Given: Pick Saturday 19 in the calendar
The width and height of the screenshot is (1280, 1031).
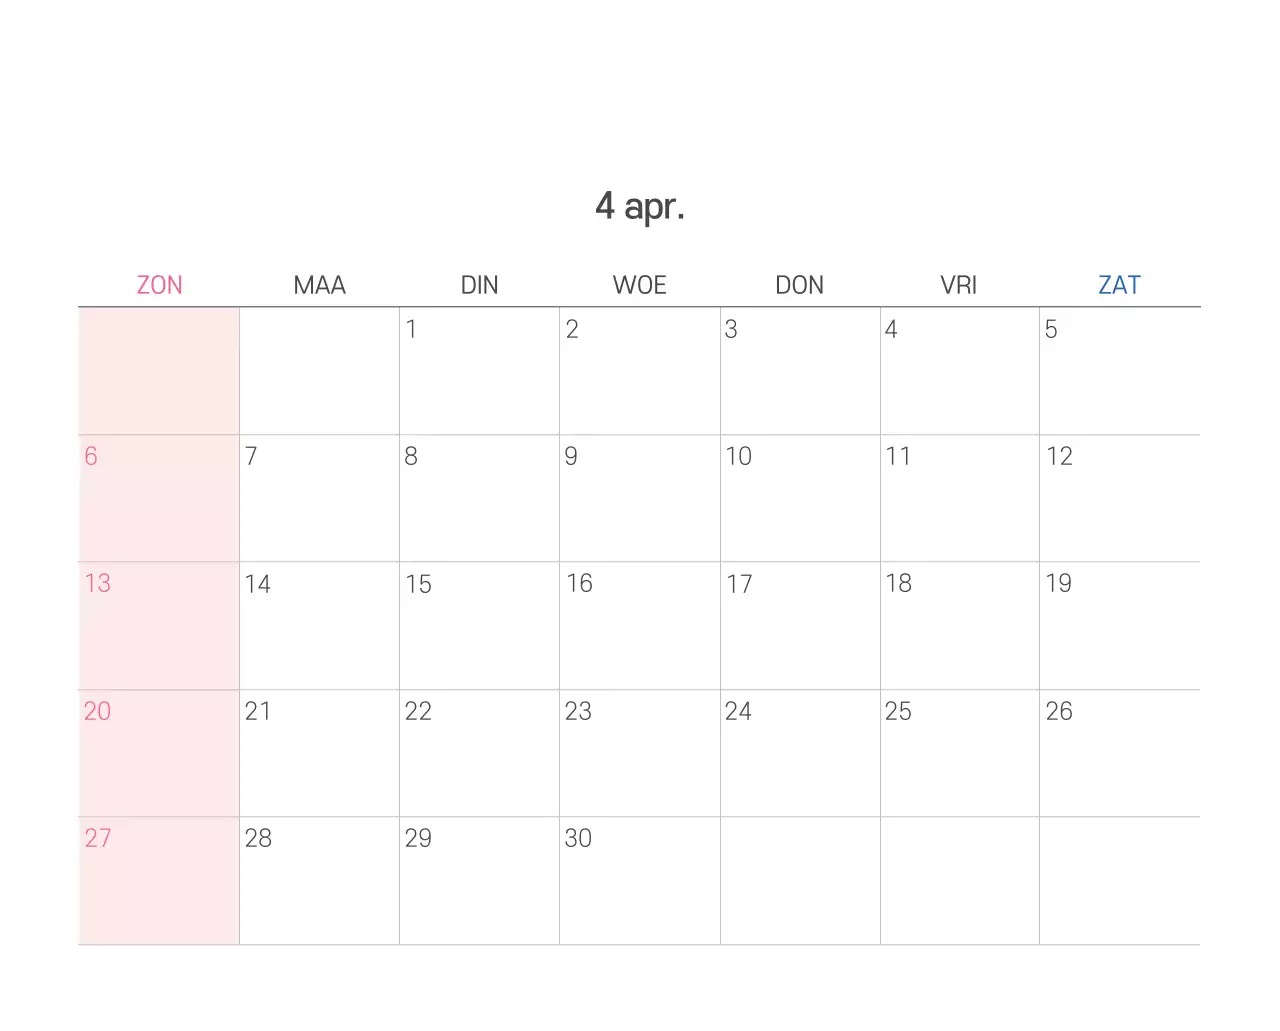Looking at the screenshot, I should 1119,625.
